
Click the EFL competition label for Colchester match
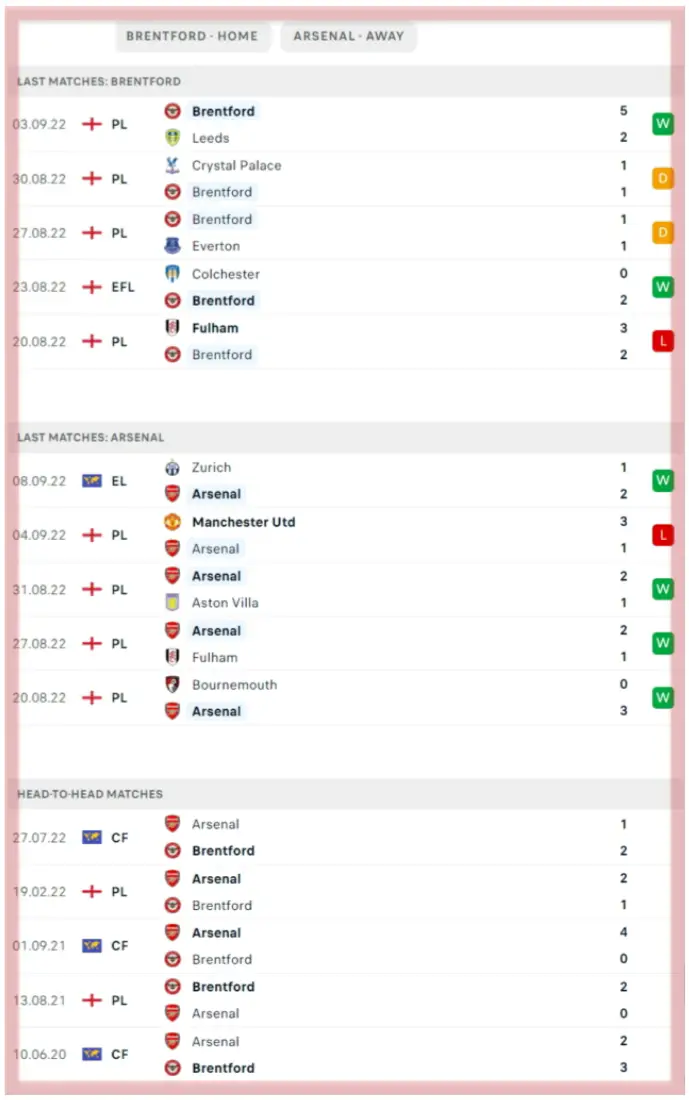click(x=124, y=287)
